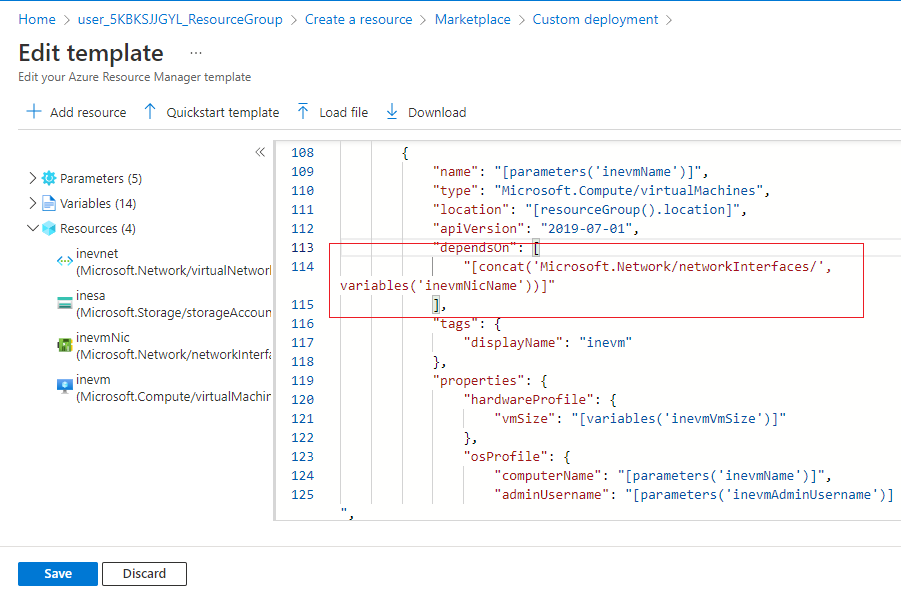Viewport: 901px width, 591px height.
Task: Open Custom deployment breadcrumb link
Action: click(x=595, y=19)
